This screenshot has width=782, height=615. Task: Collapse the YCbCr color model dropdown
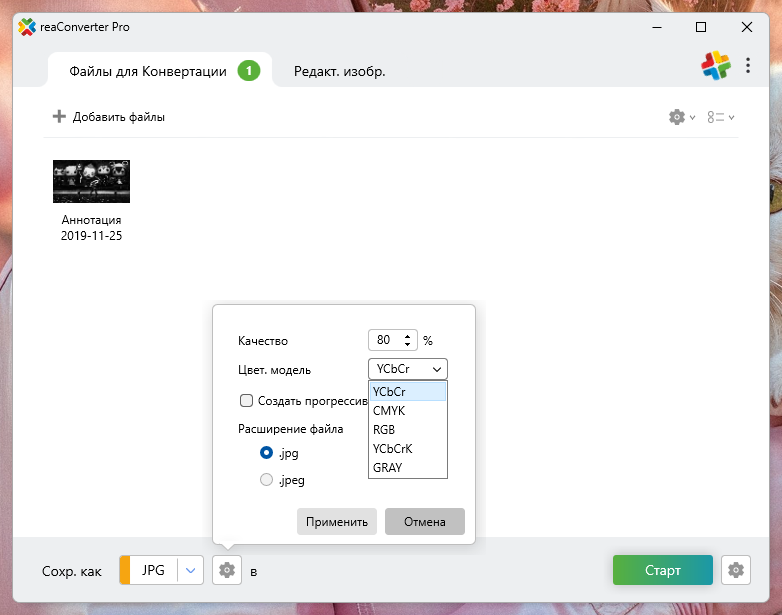click(x=407, y=369)
